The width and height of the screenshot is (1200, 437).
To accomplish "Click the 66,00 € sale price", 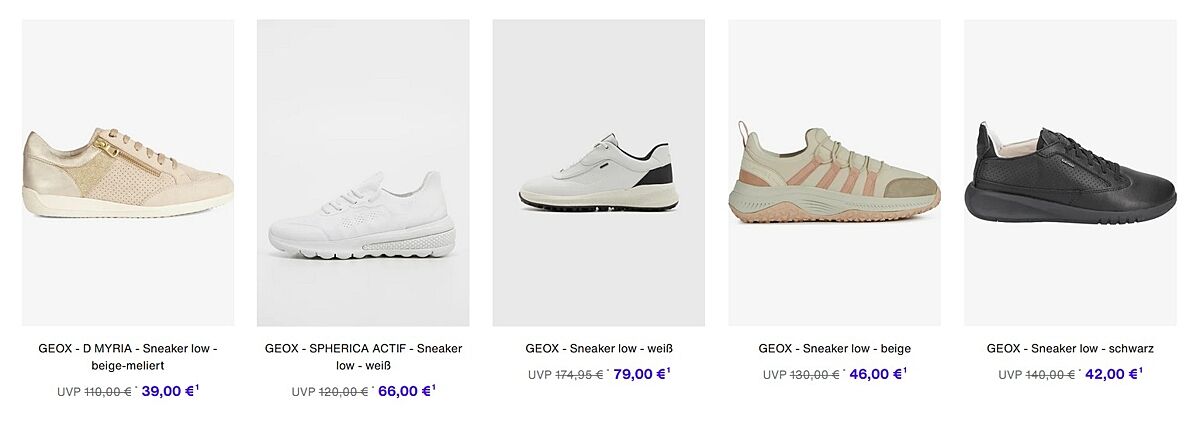I will [x=406, y=391].
